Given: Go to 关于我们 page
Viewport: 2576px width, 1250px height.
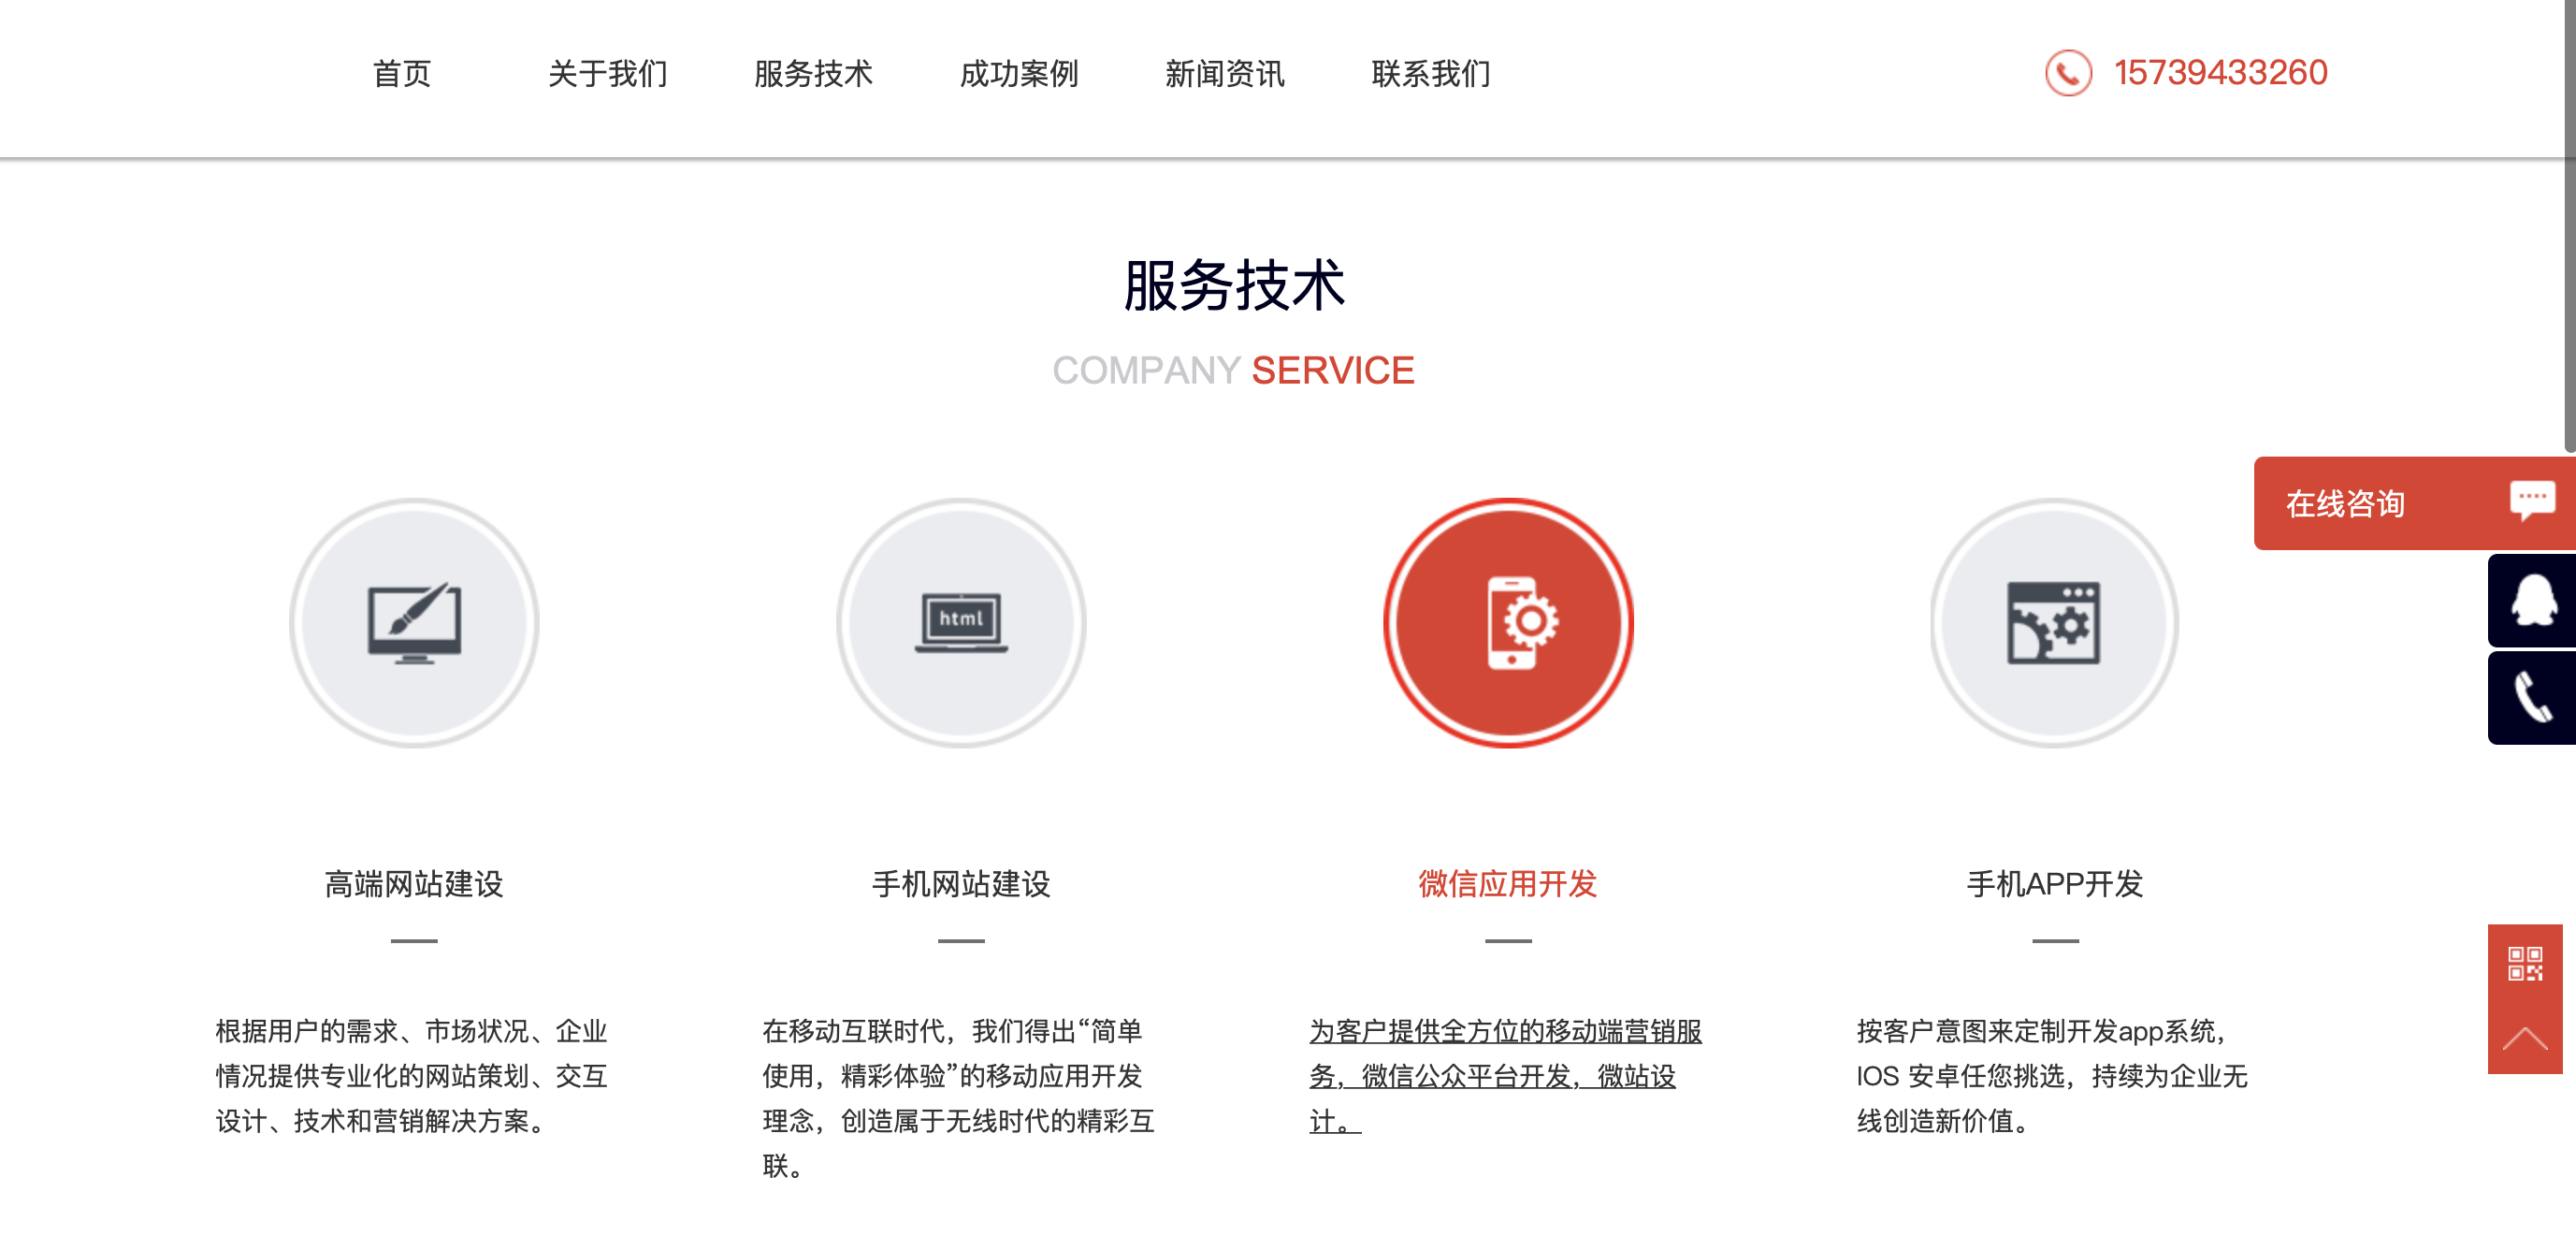Looking at the screenshot, I should 607,73.
